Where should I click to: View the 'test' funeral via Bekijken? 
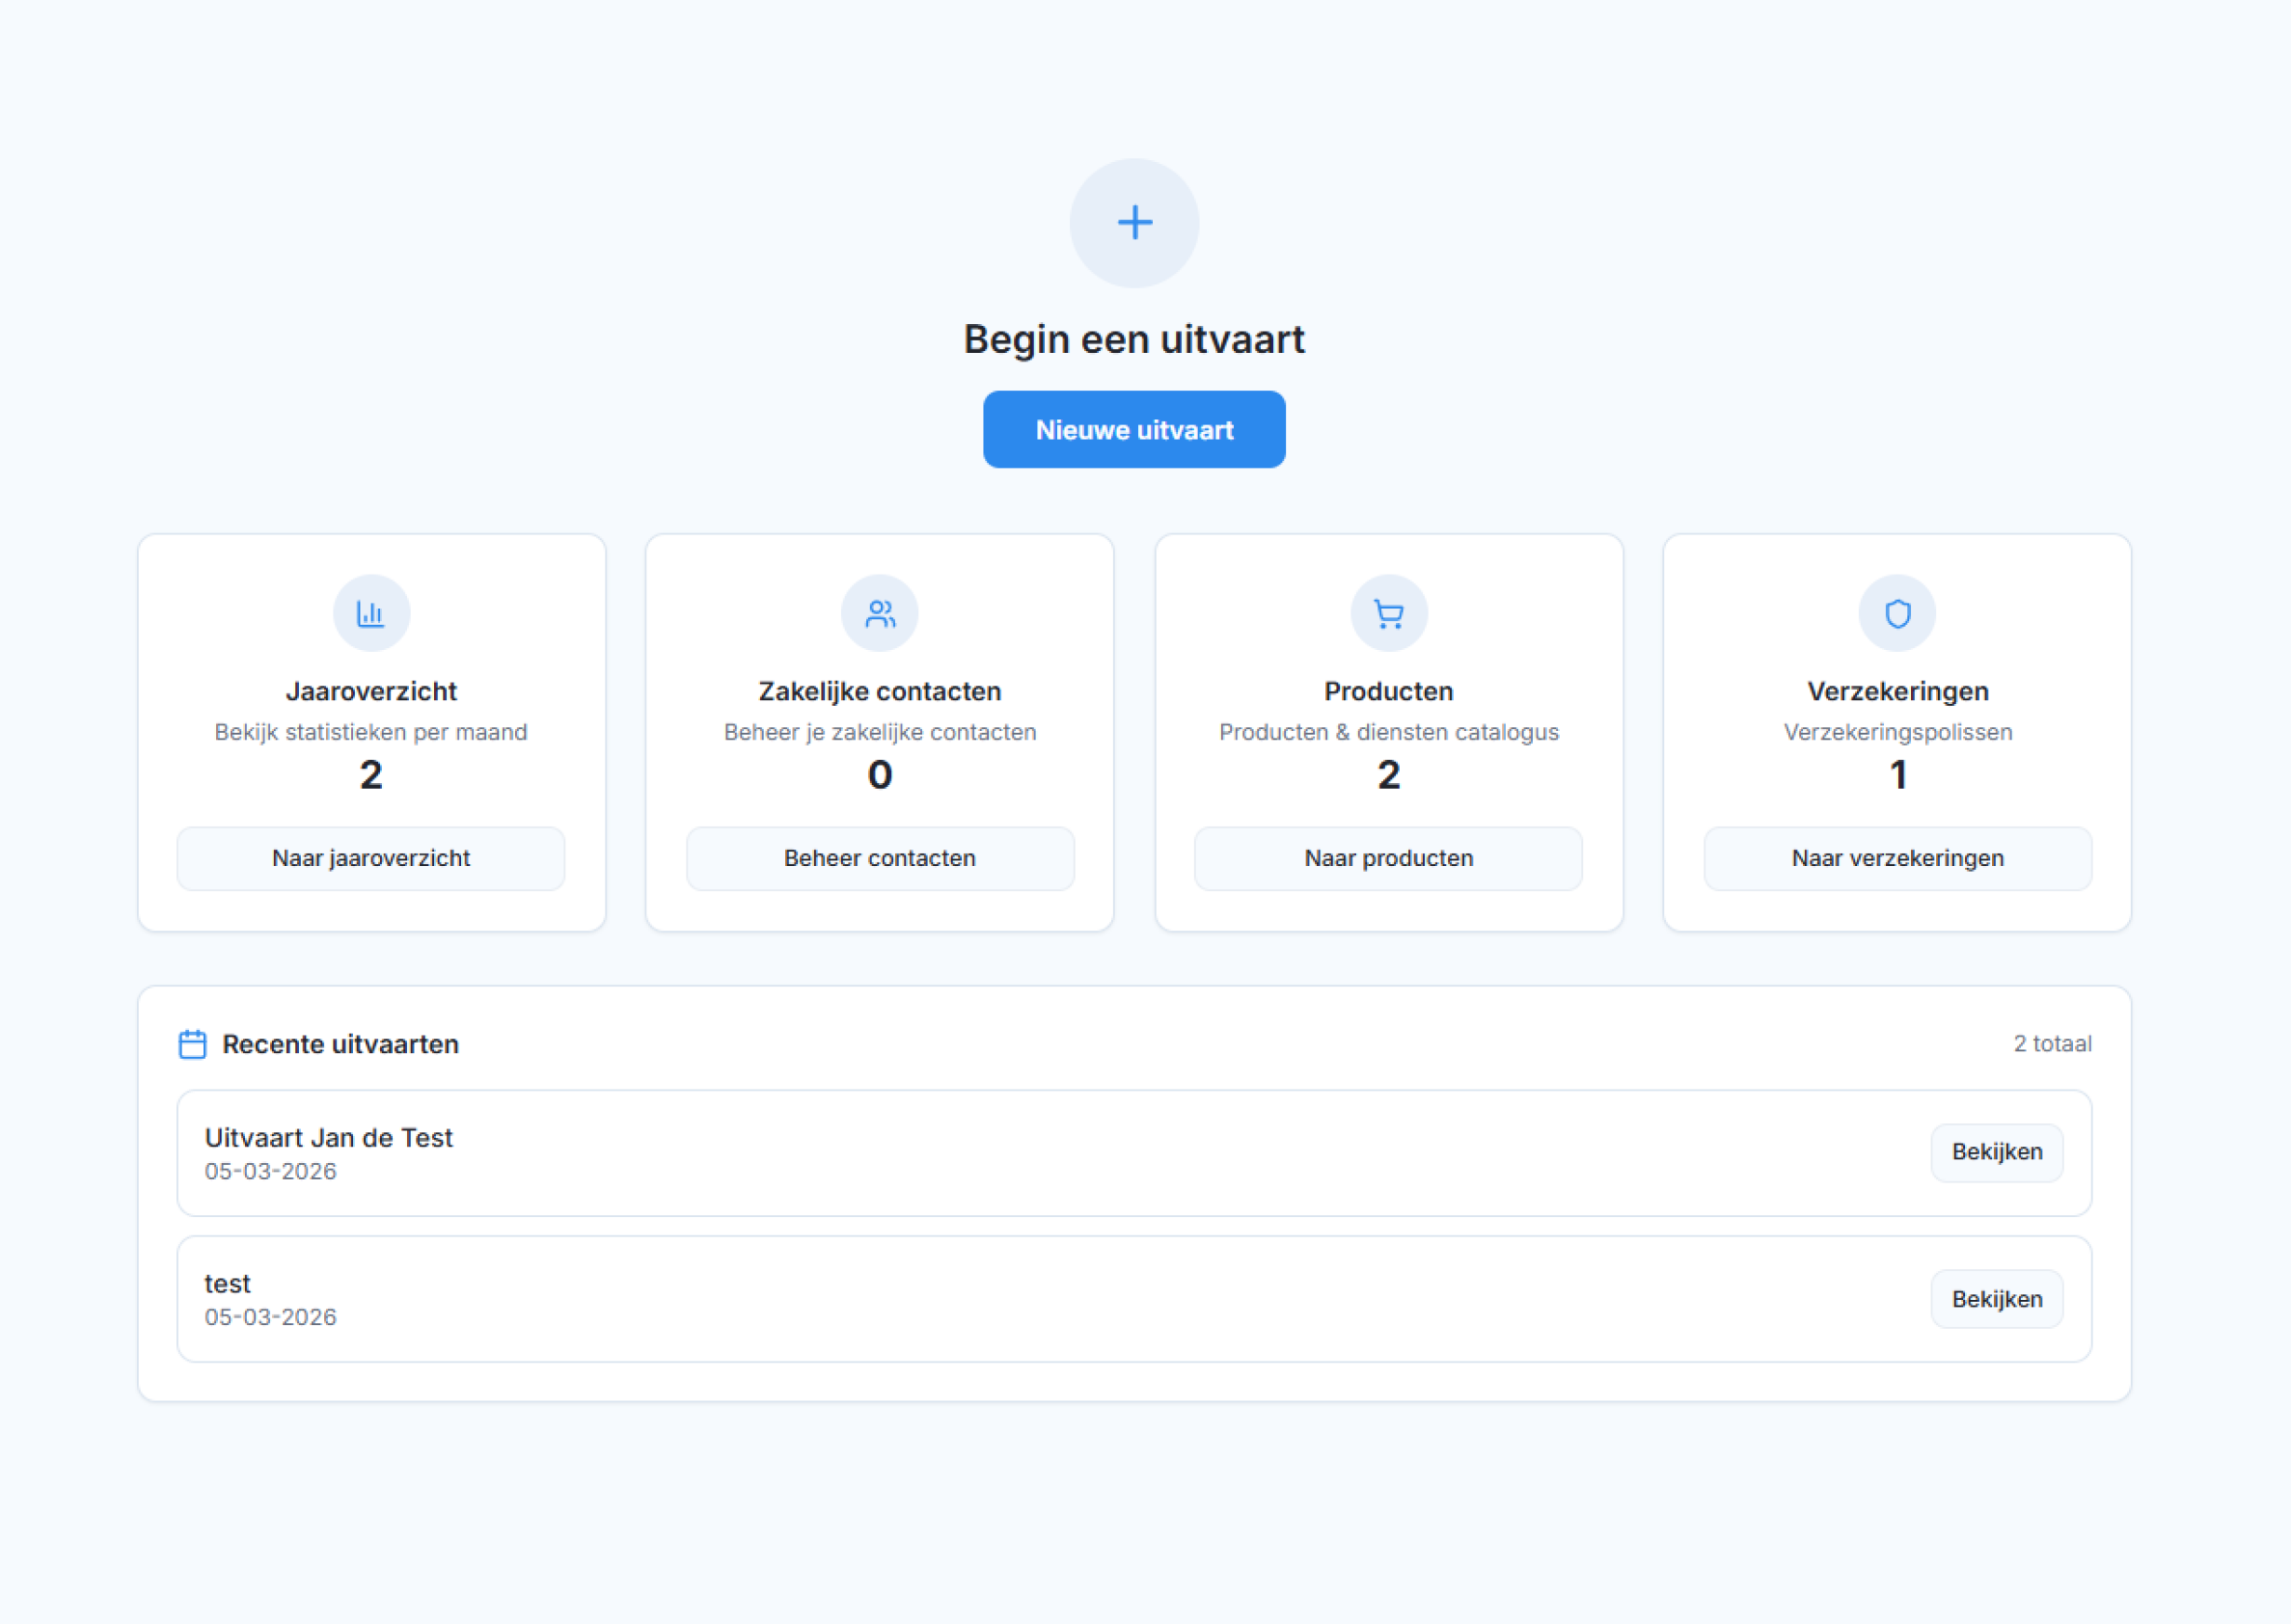pos(1997,1299)
